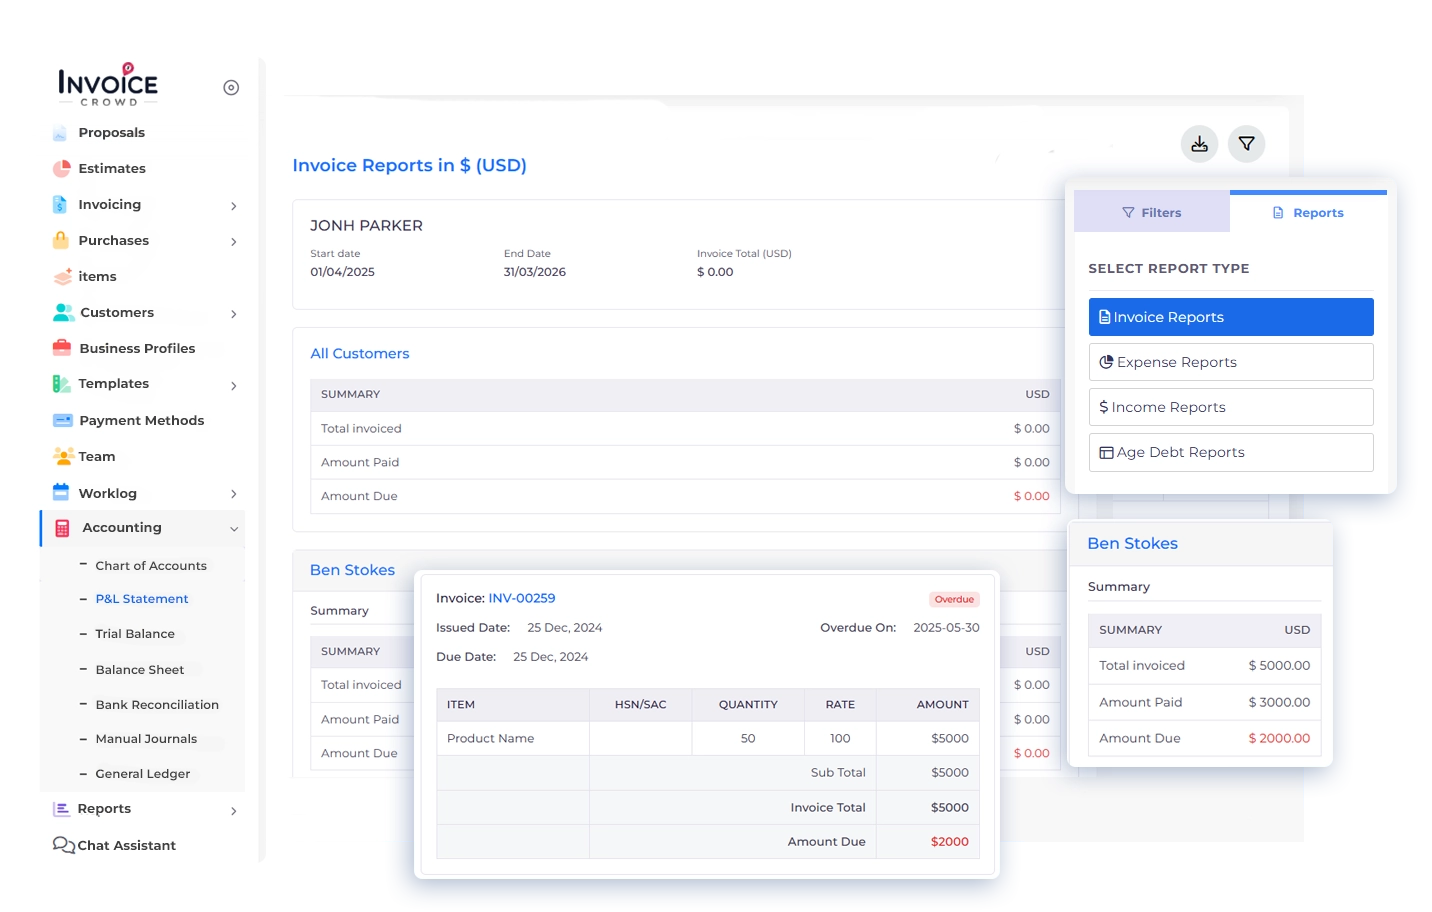Click the sidebar collapse circle icon
The image size is (1432, 912).
click(x=231, y=88)
